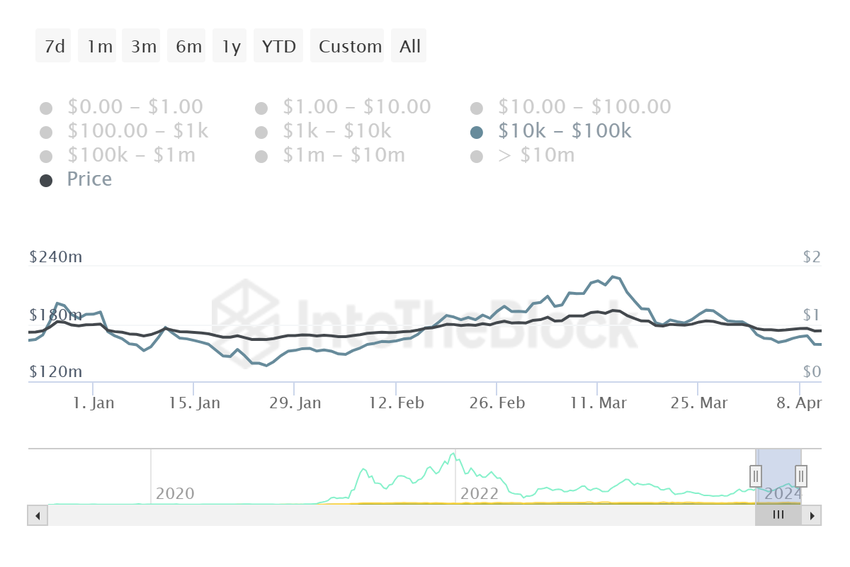Click the navigator scroll-right arrow

tap(812, 516)
